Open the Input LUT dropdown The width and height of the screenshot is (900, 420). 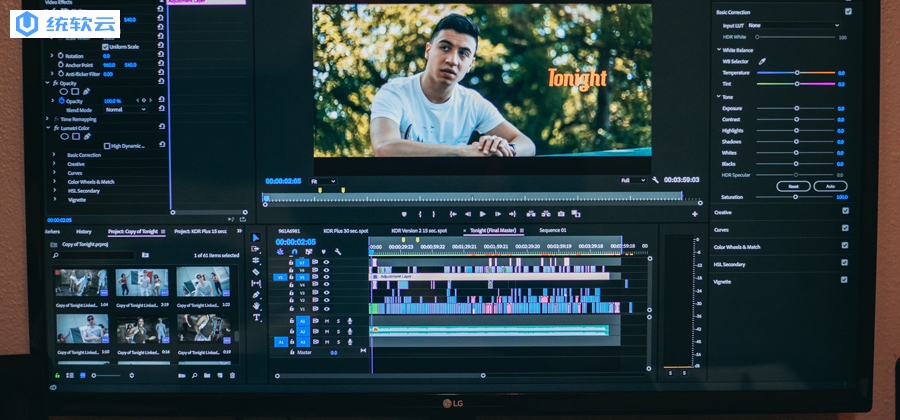click(x=793, y=26)
